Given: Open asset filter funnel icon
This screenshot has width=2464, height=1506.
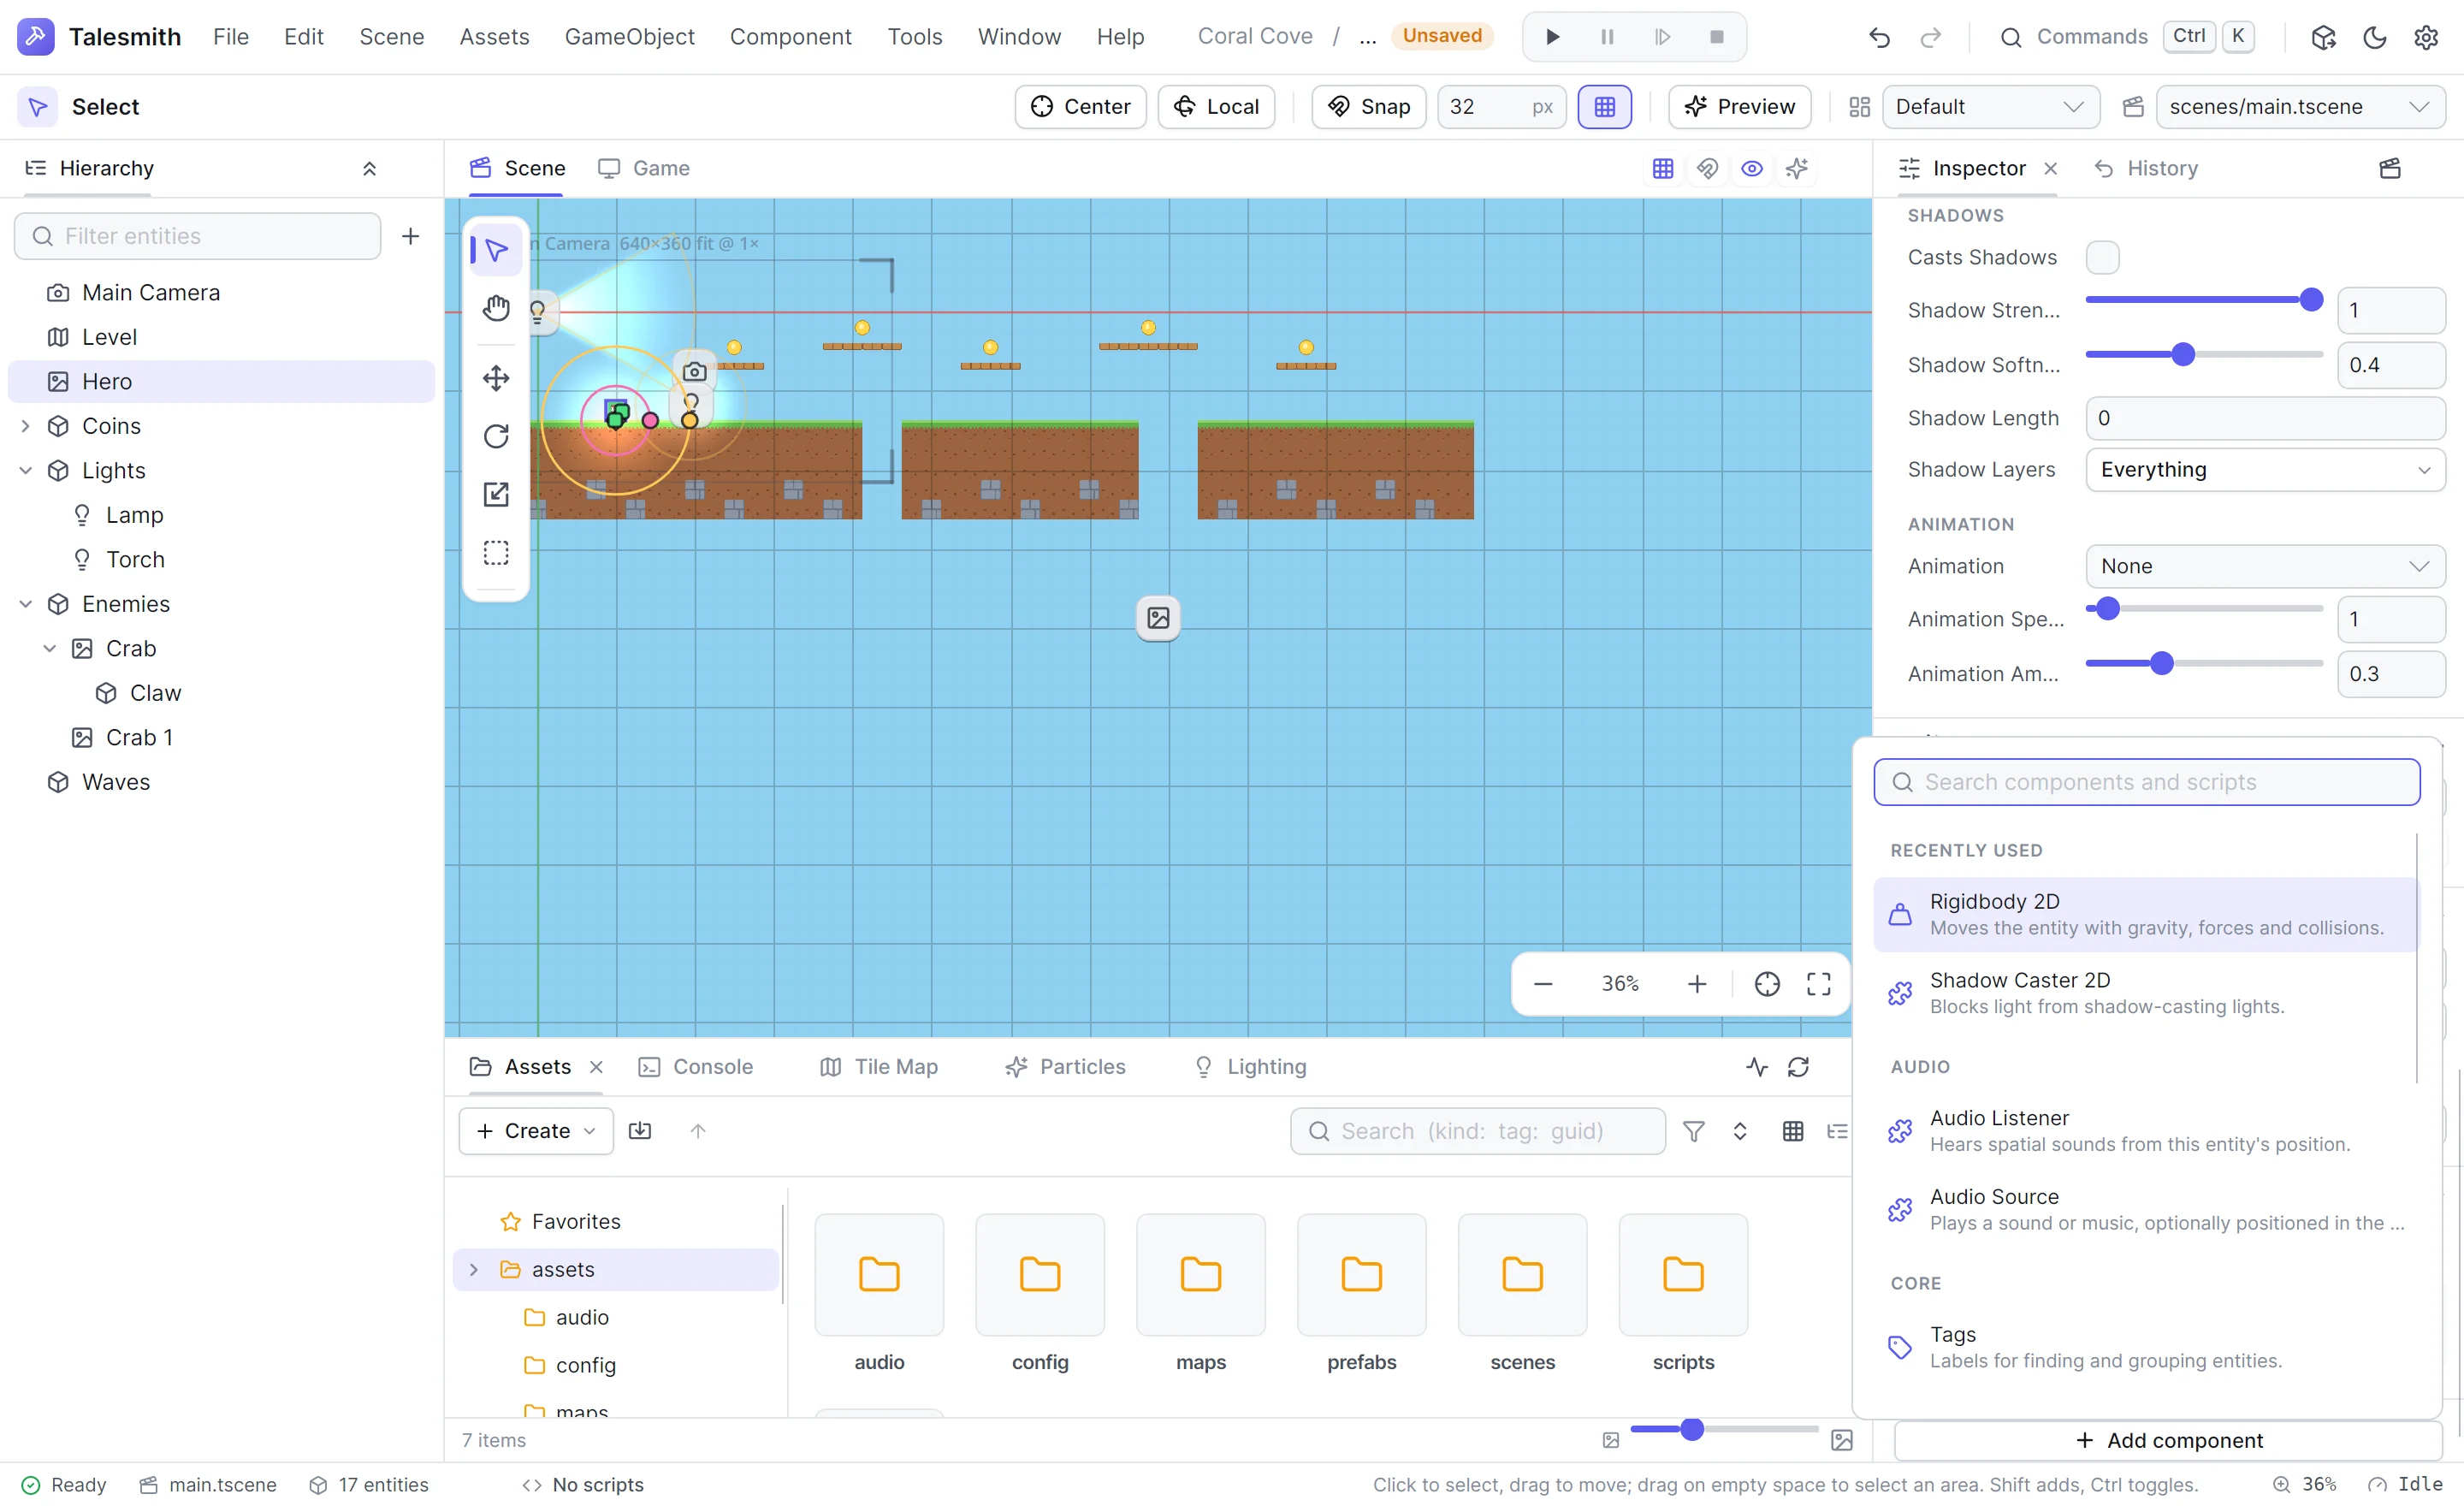Looking at the screenshot, I should 1694,1131.
